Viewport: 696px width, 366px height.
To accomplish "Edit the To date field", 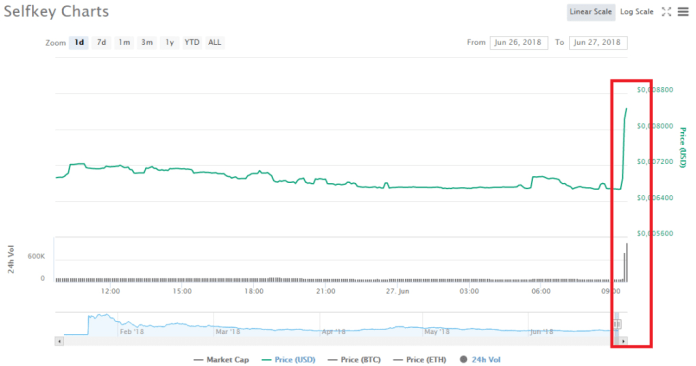I will [598, 43].
